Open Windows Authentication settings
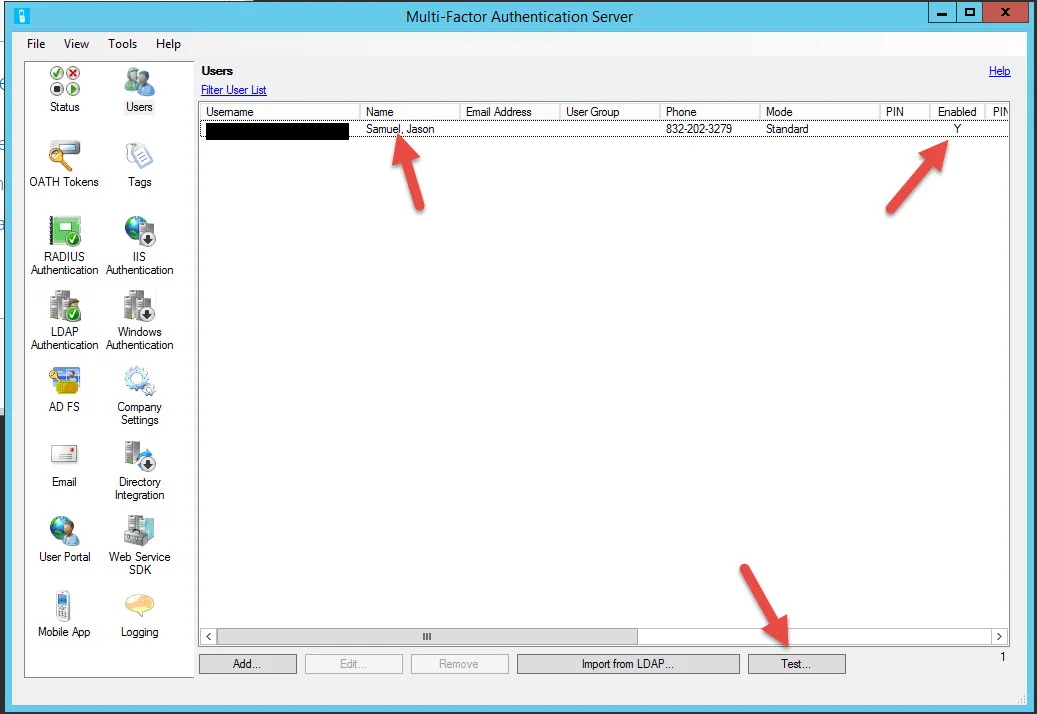Screen dimensions: 1037x714 pyautogui.click(x=140, y=321)
